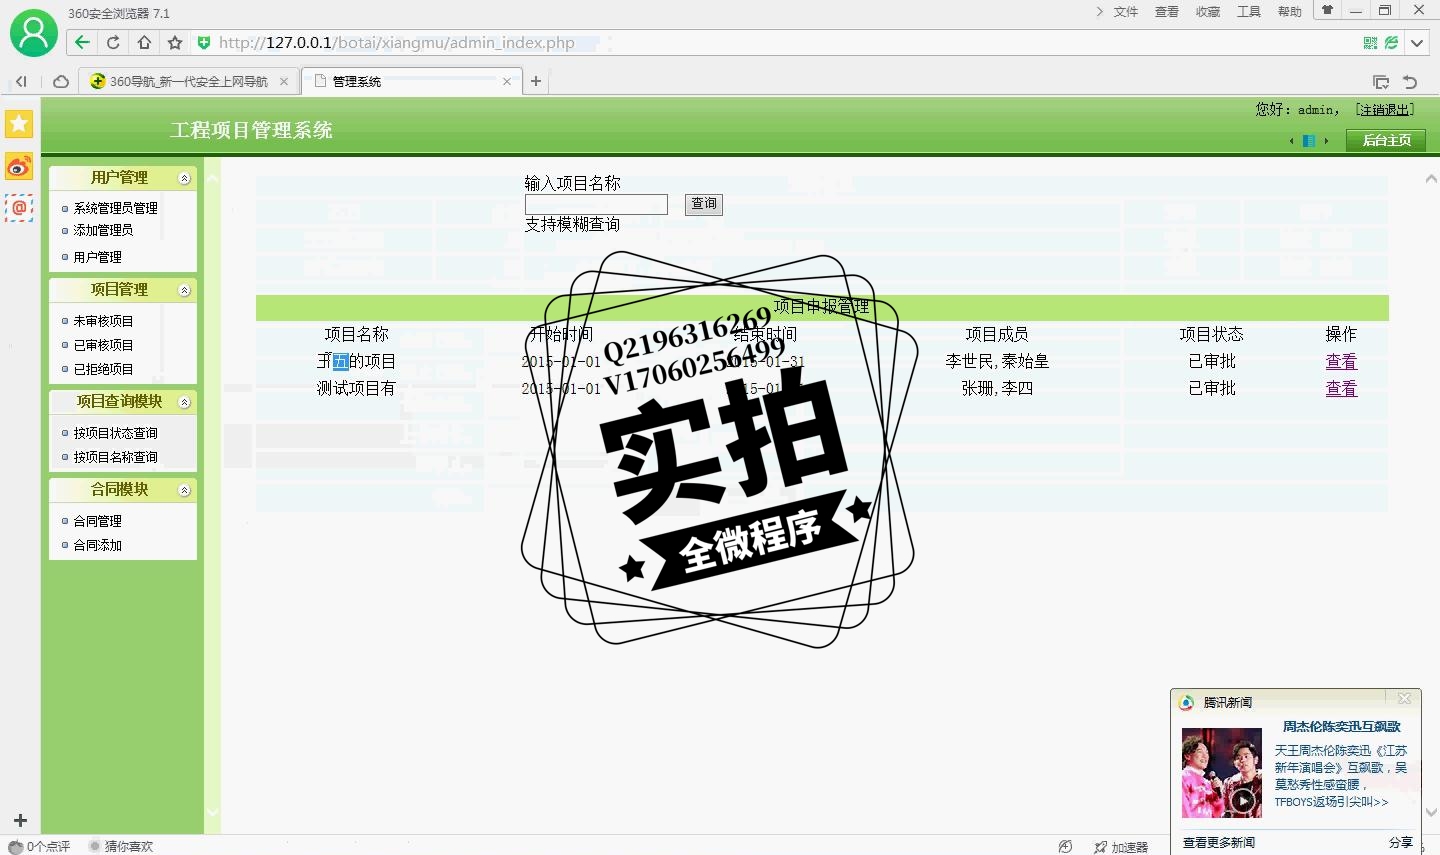Click the 查询 search button
Screen dimensions: 1440x855
704,204
